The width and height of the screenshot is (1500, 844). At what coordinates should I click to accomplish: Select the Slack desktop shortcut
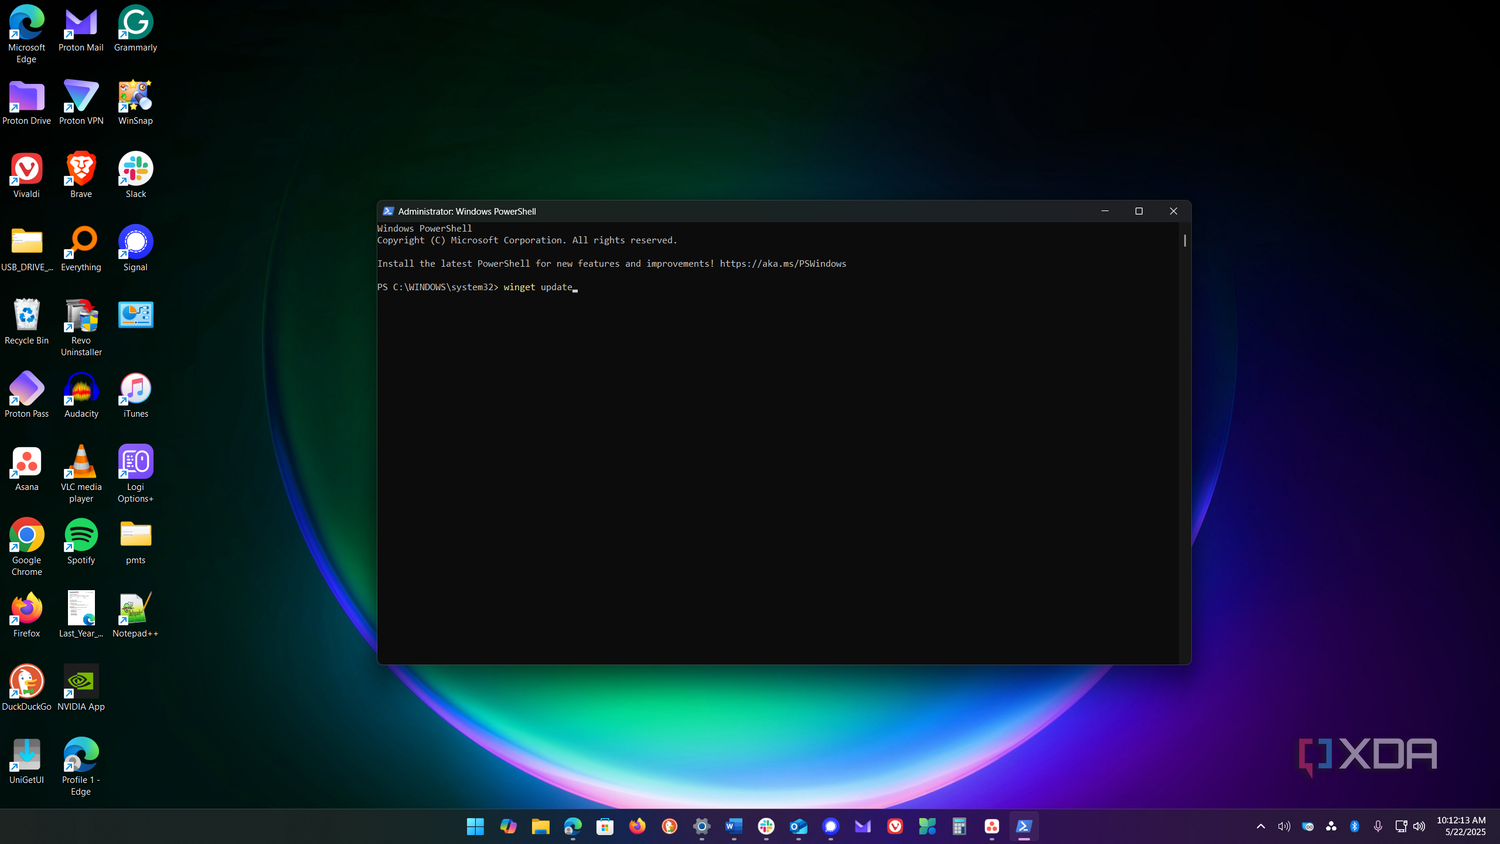click(x=135, y=175)
